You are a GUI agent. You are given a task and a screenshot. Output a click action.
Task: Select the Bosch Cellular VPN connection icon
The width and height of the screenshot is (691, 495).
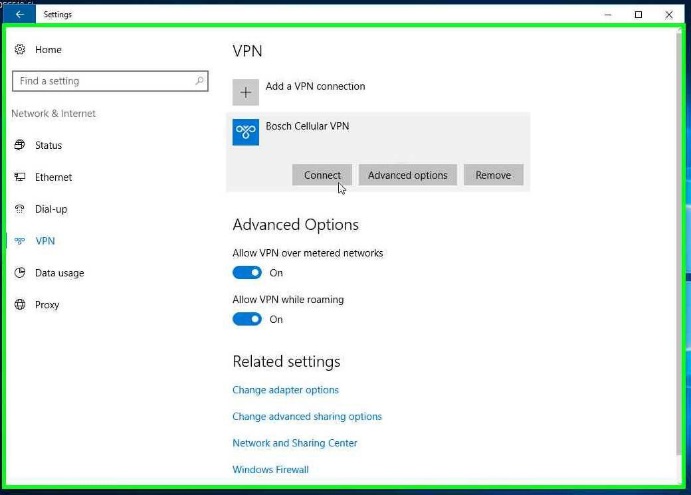(245, 132)
